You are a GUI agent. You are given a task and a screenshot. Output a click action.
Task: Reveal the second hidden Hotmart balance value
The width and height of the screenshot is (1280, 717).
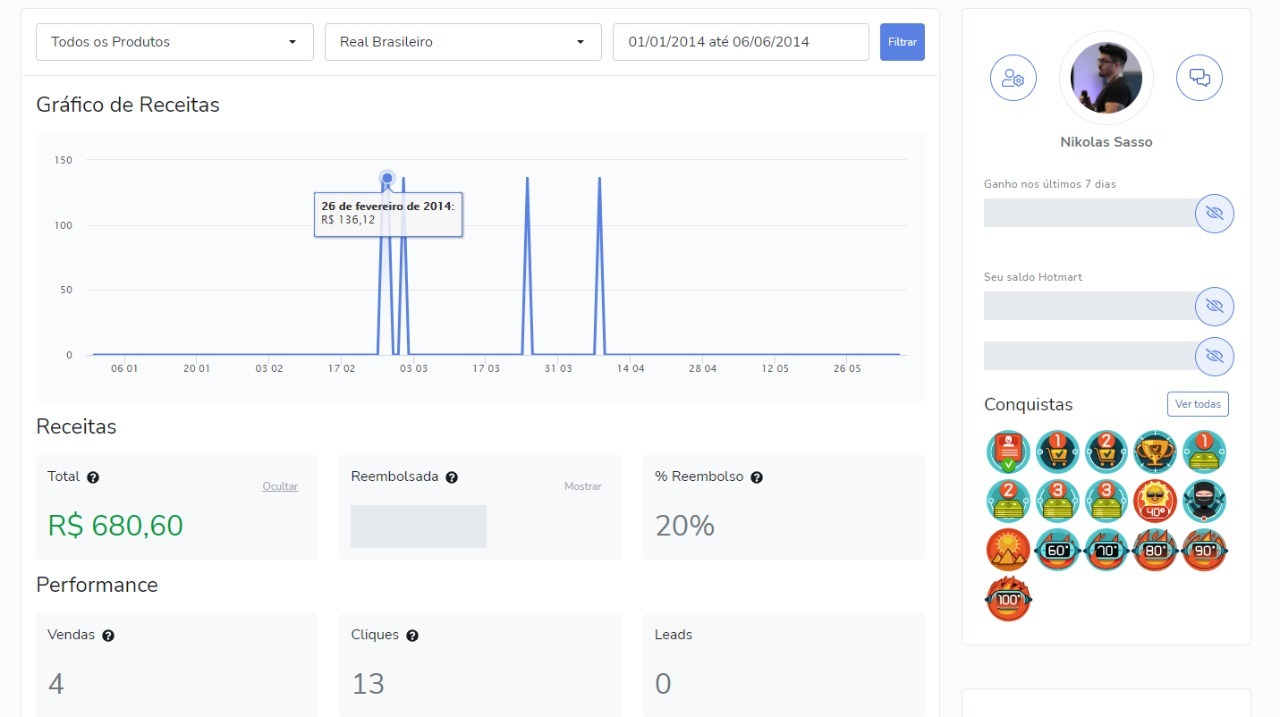1214,356
